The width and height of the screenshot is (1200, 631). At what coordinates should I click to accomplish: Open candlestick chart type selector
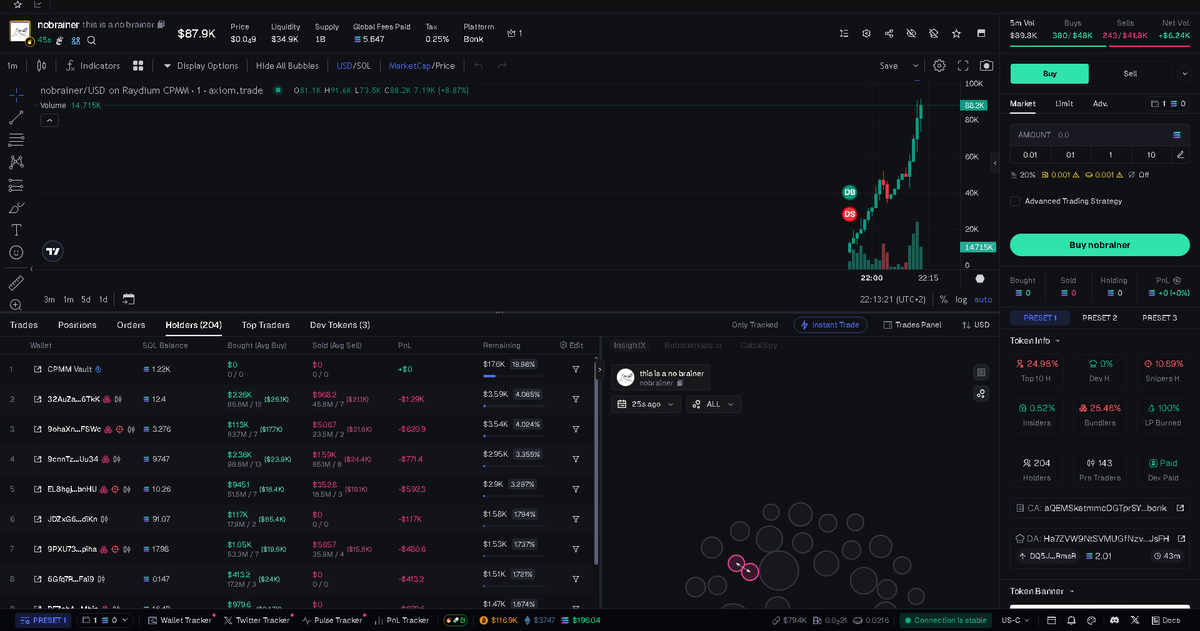coord(41,66)
